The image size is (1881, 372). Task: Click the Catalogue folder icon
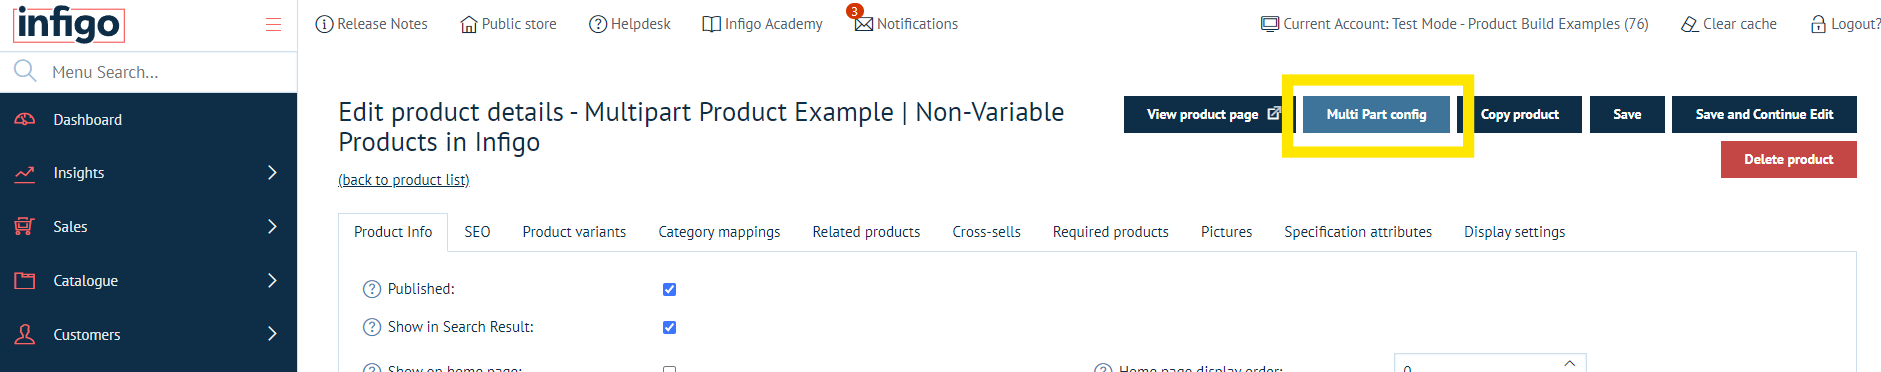click(x=25, y=281)
